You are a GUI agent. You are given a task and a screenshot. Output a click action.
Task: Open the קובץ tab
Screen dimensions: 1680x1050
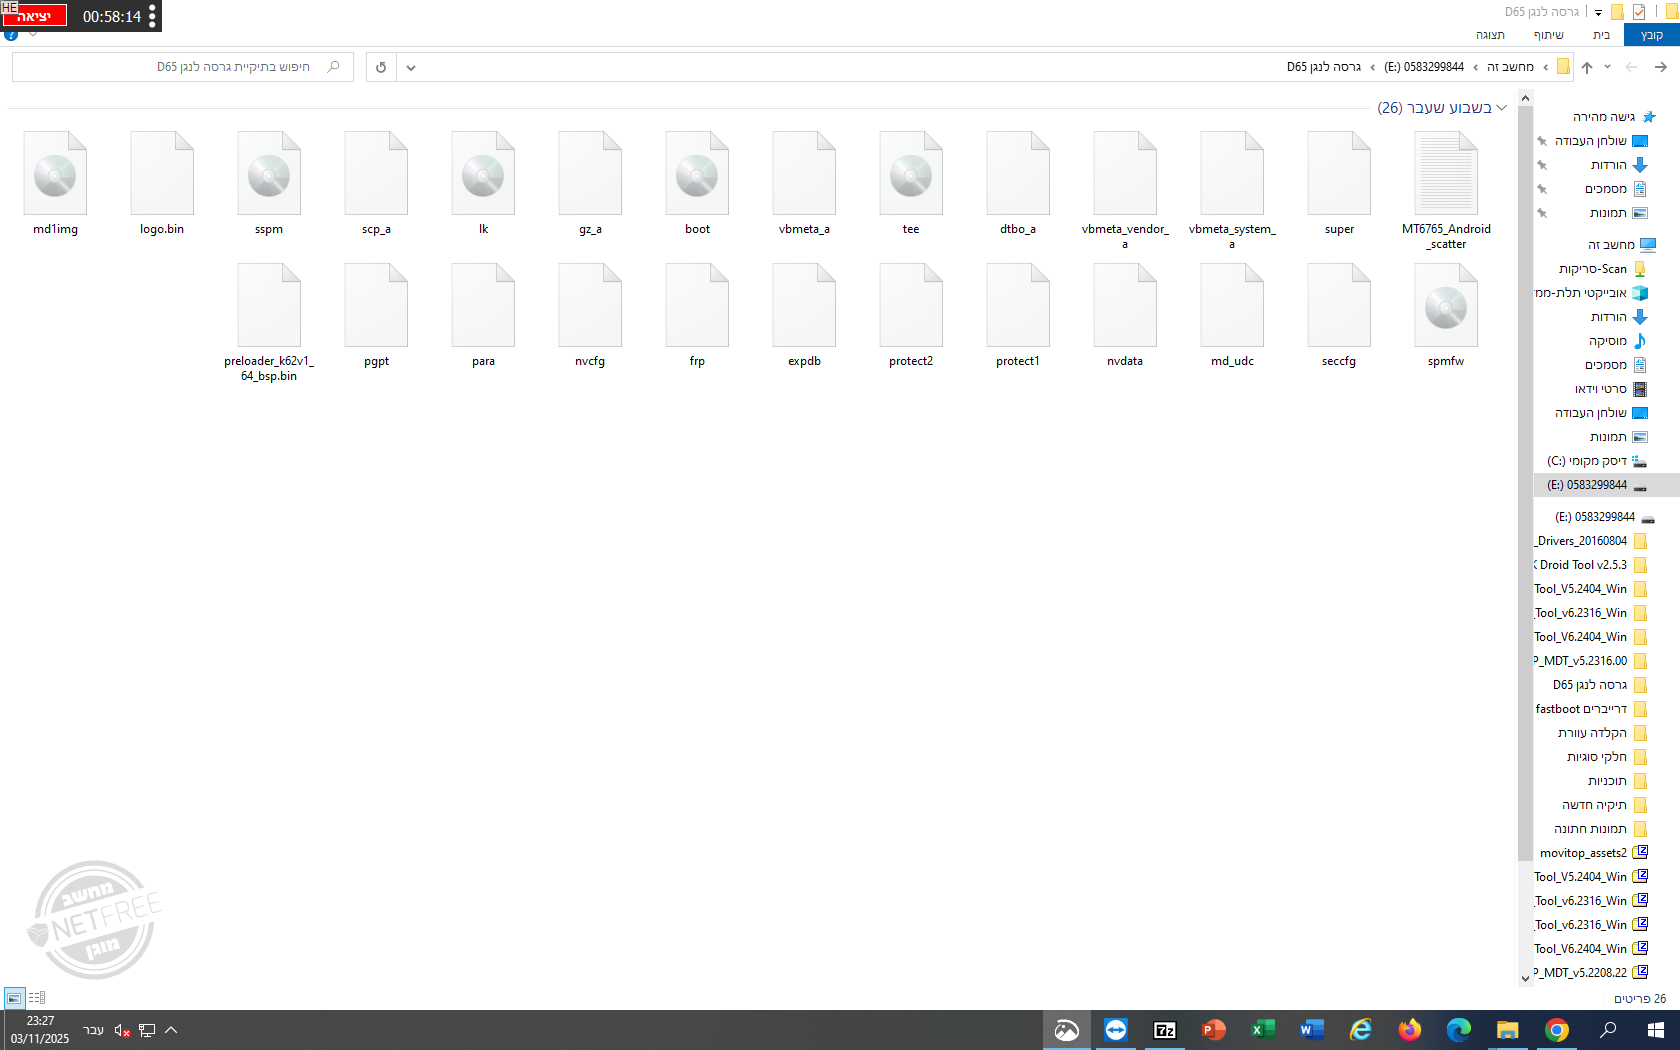coord(1654,34)
